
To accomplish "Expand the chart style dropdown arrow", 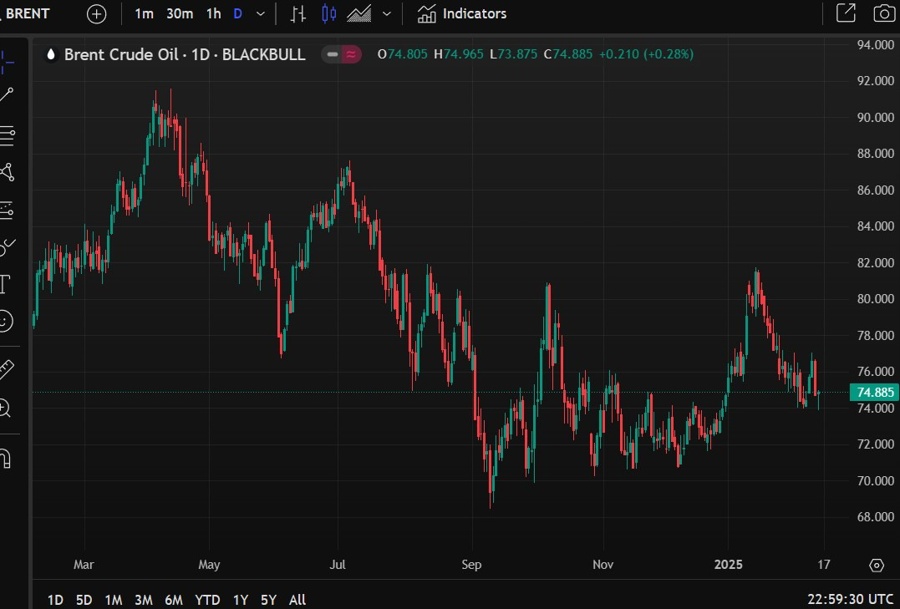I will pyautogui.click(x=387, y=14).
